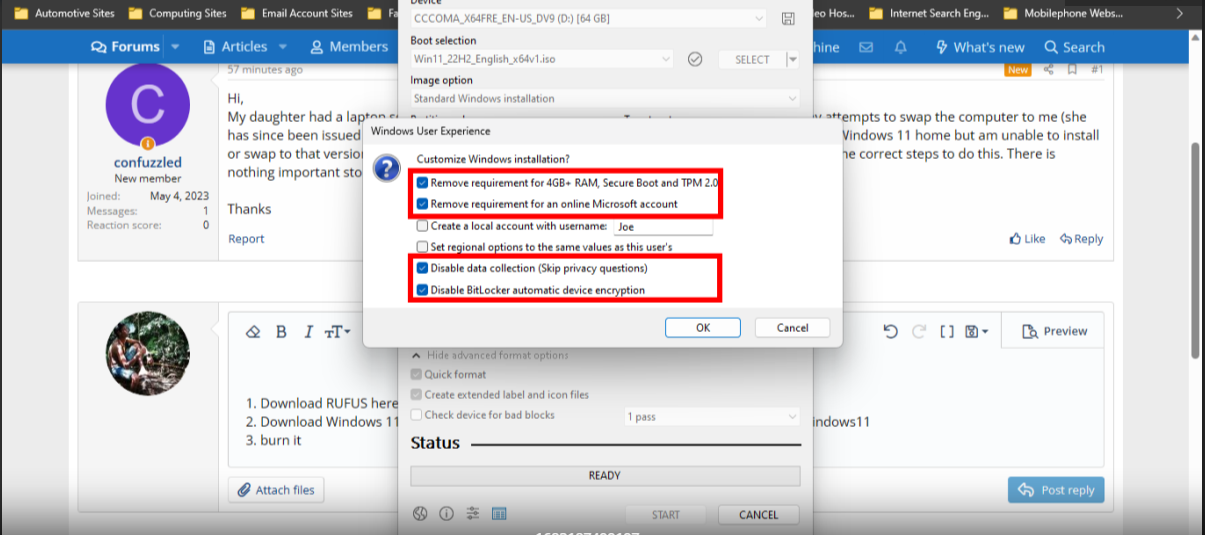Click the eraser remove formatting icon in the editor
The width and height of the screenshot is (1205, 535).
[x=253, y=331]
